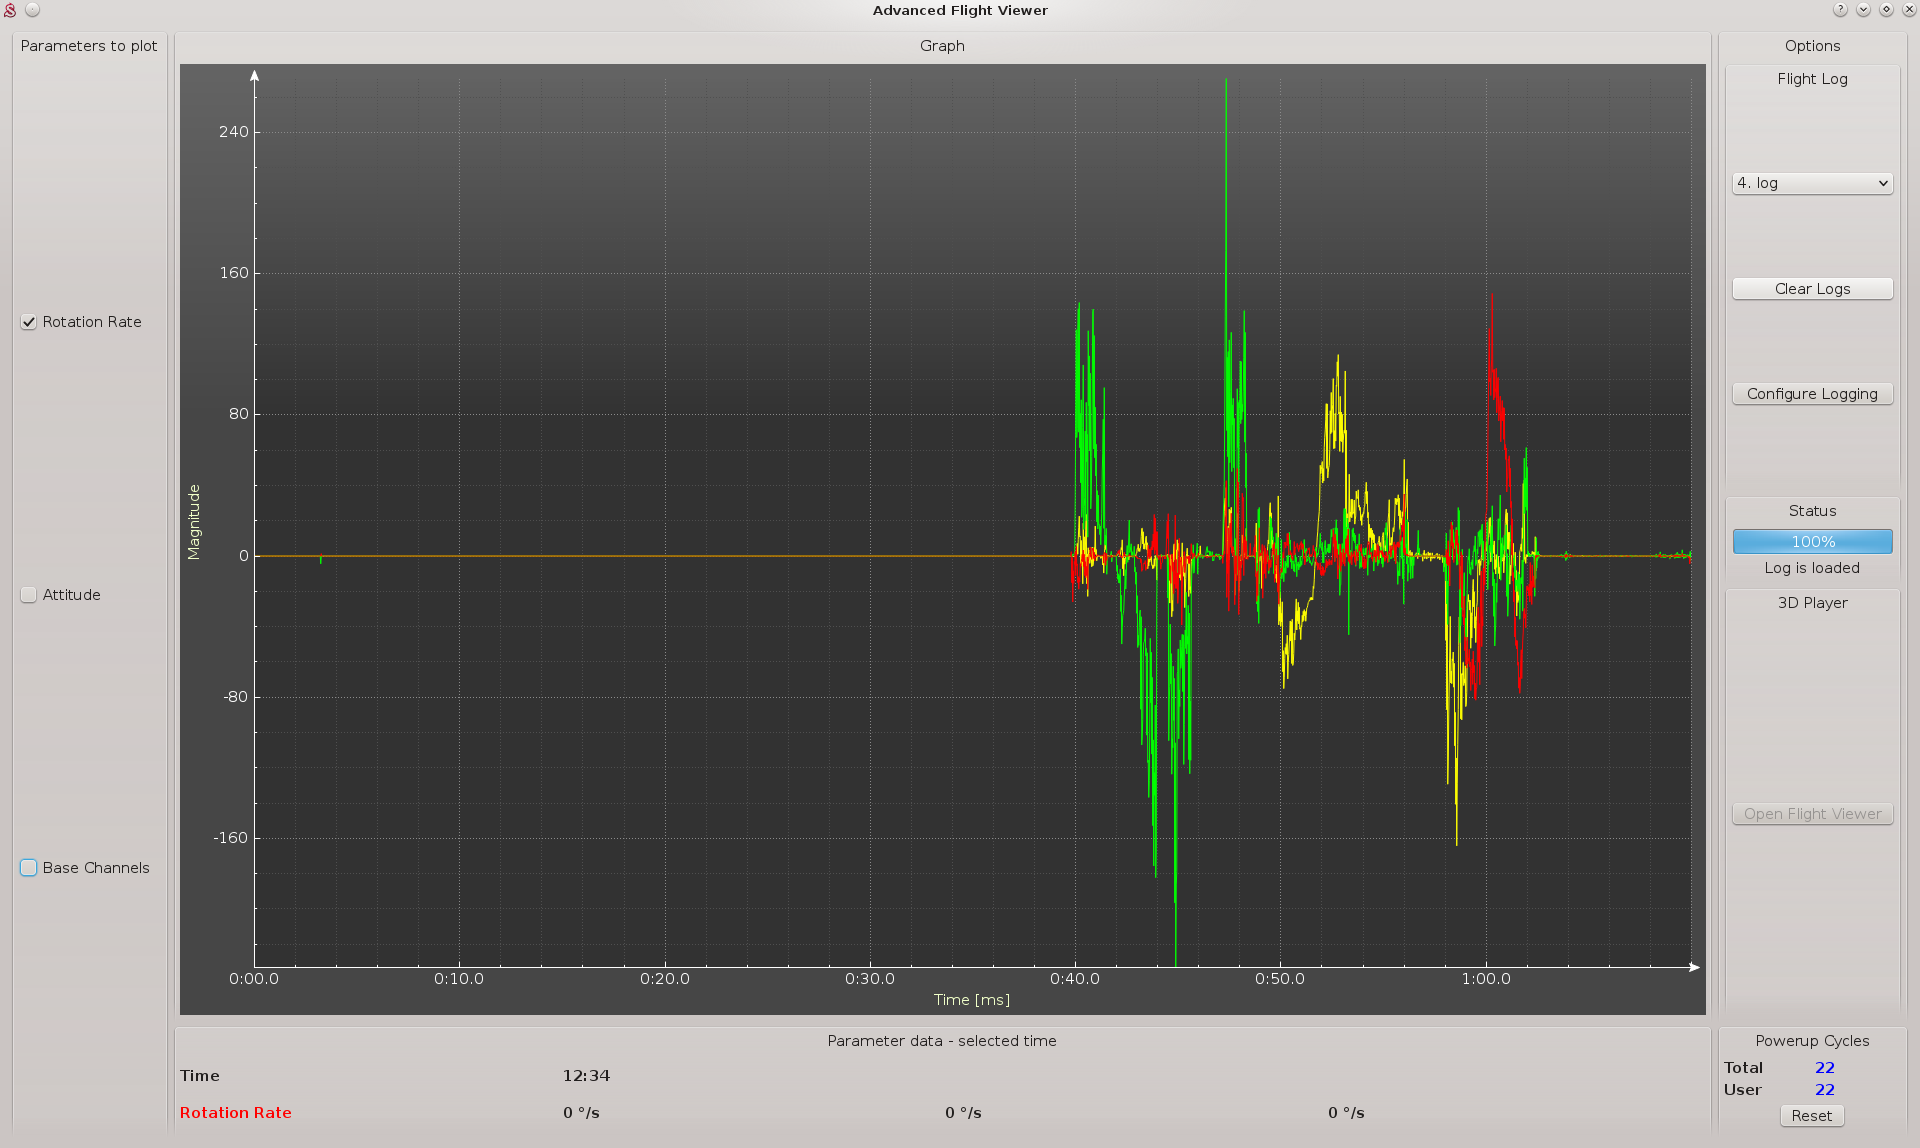1920x1148 pixels.
Task: Click the Time value 12:34
Action: (586, 1076)
